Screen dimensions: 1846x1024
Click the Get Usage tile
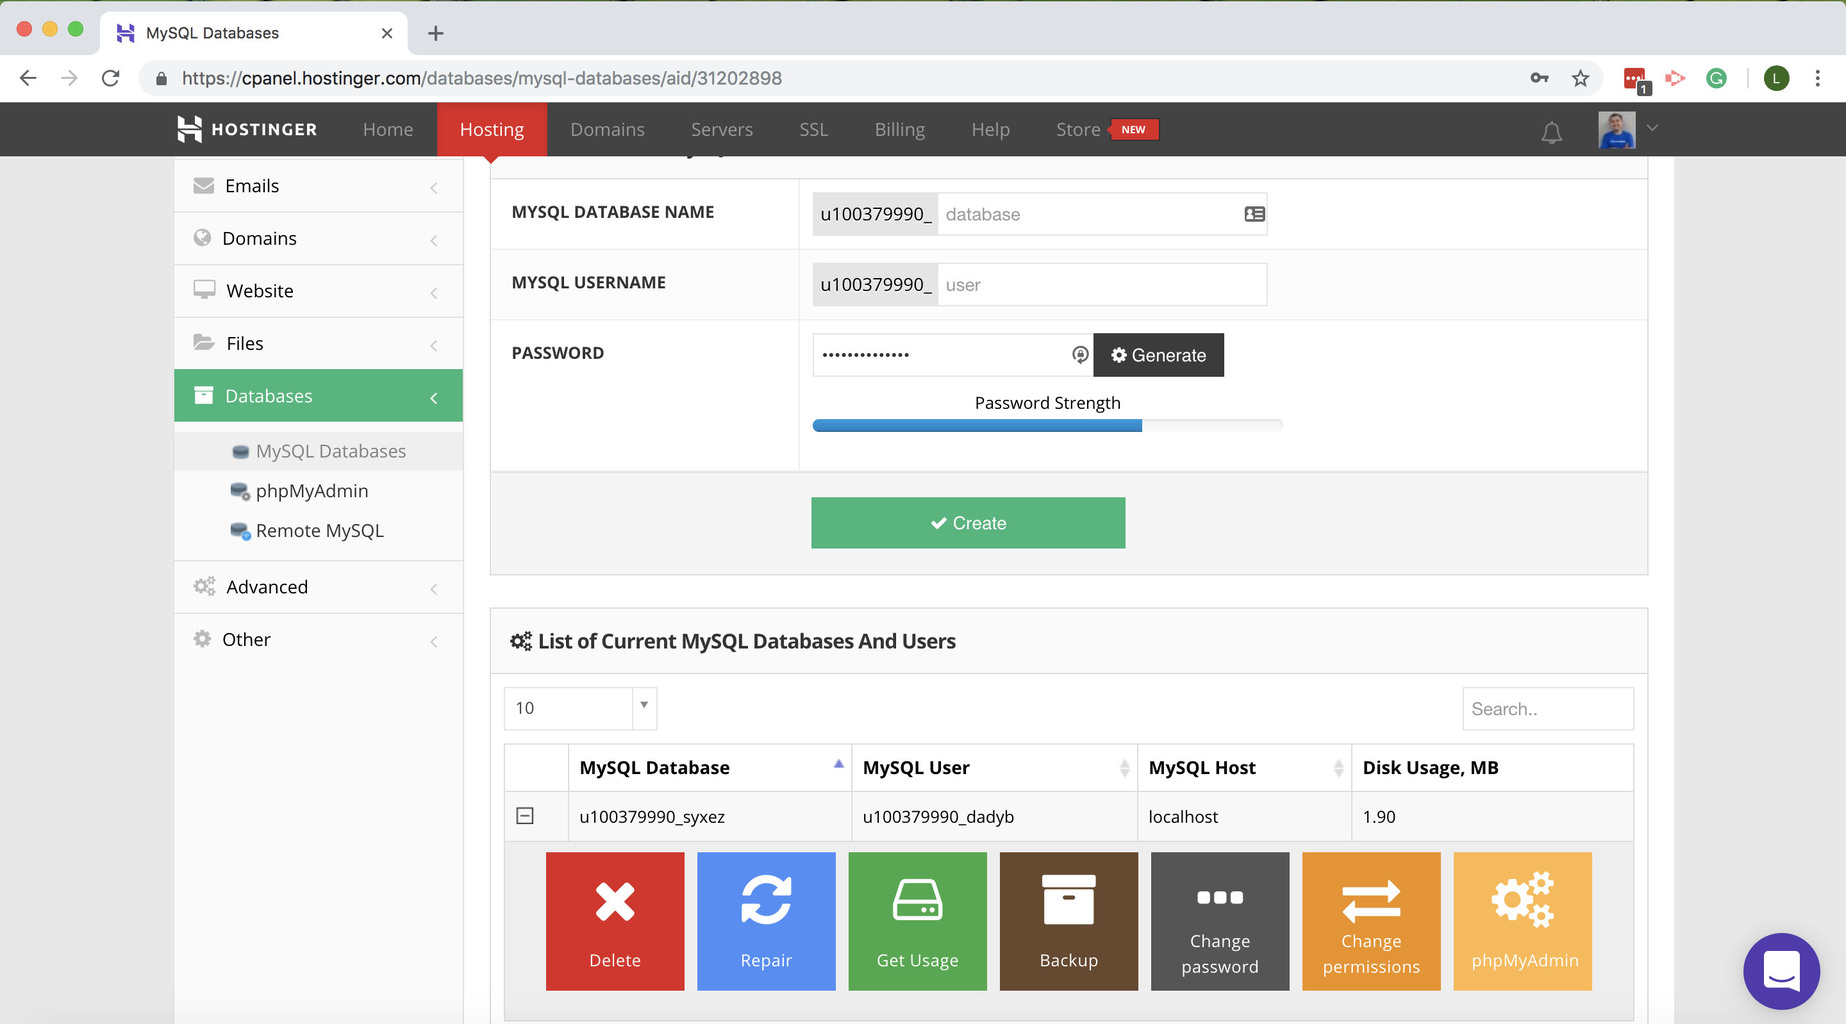917,921
